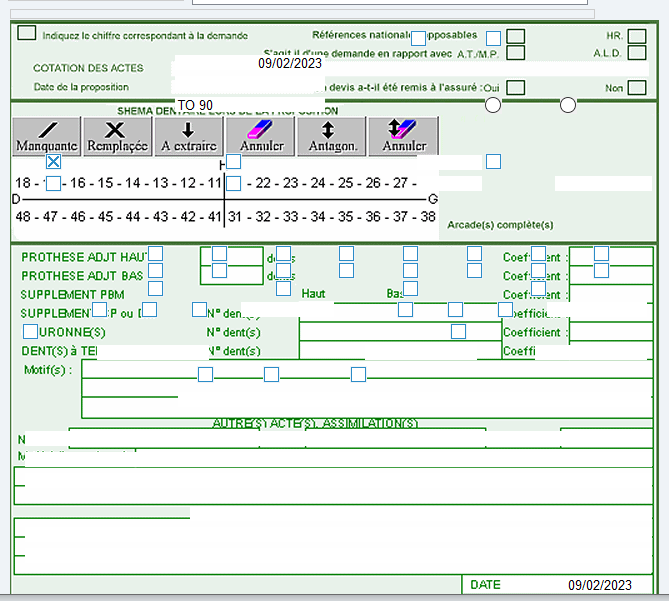Image resolution: width=669 pixels, height=601 pixels.
Task: Click the Annuler button with arrow and eraser
Action: (x=403, y=136)
